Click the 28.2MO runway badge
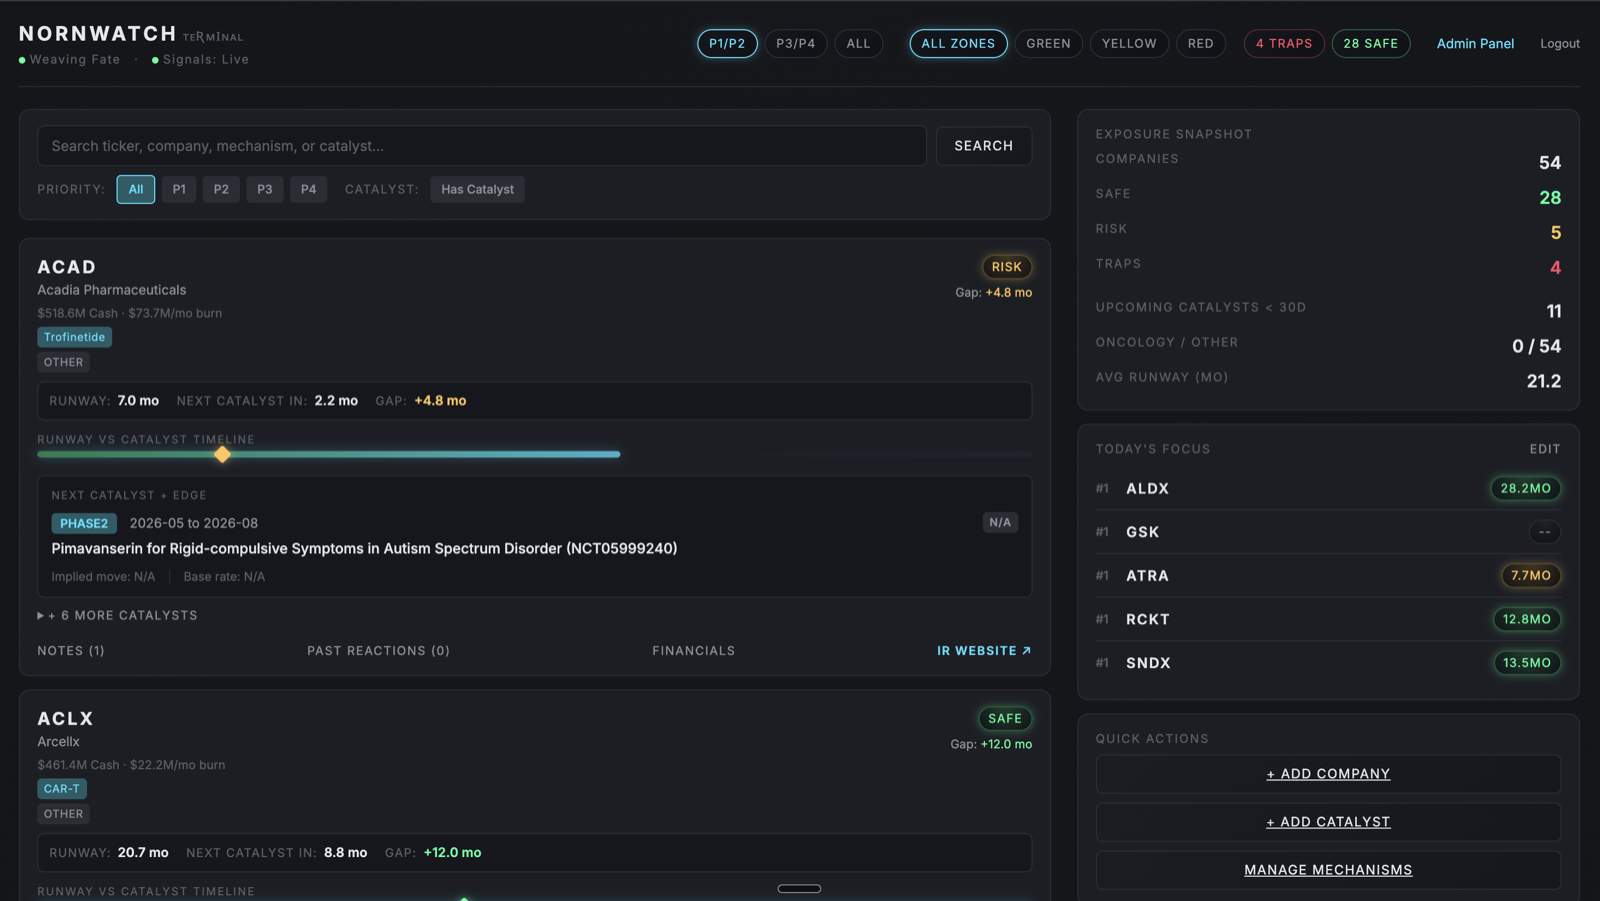 tap(1526, 488)
